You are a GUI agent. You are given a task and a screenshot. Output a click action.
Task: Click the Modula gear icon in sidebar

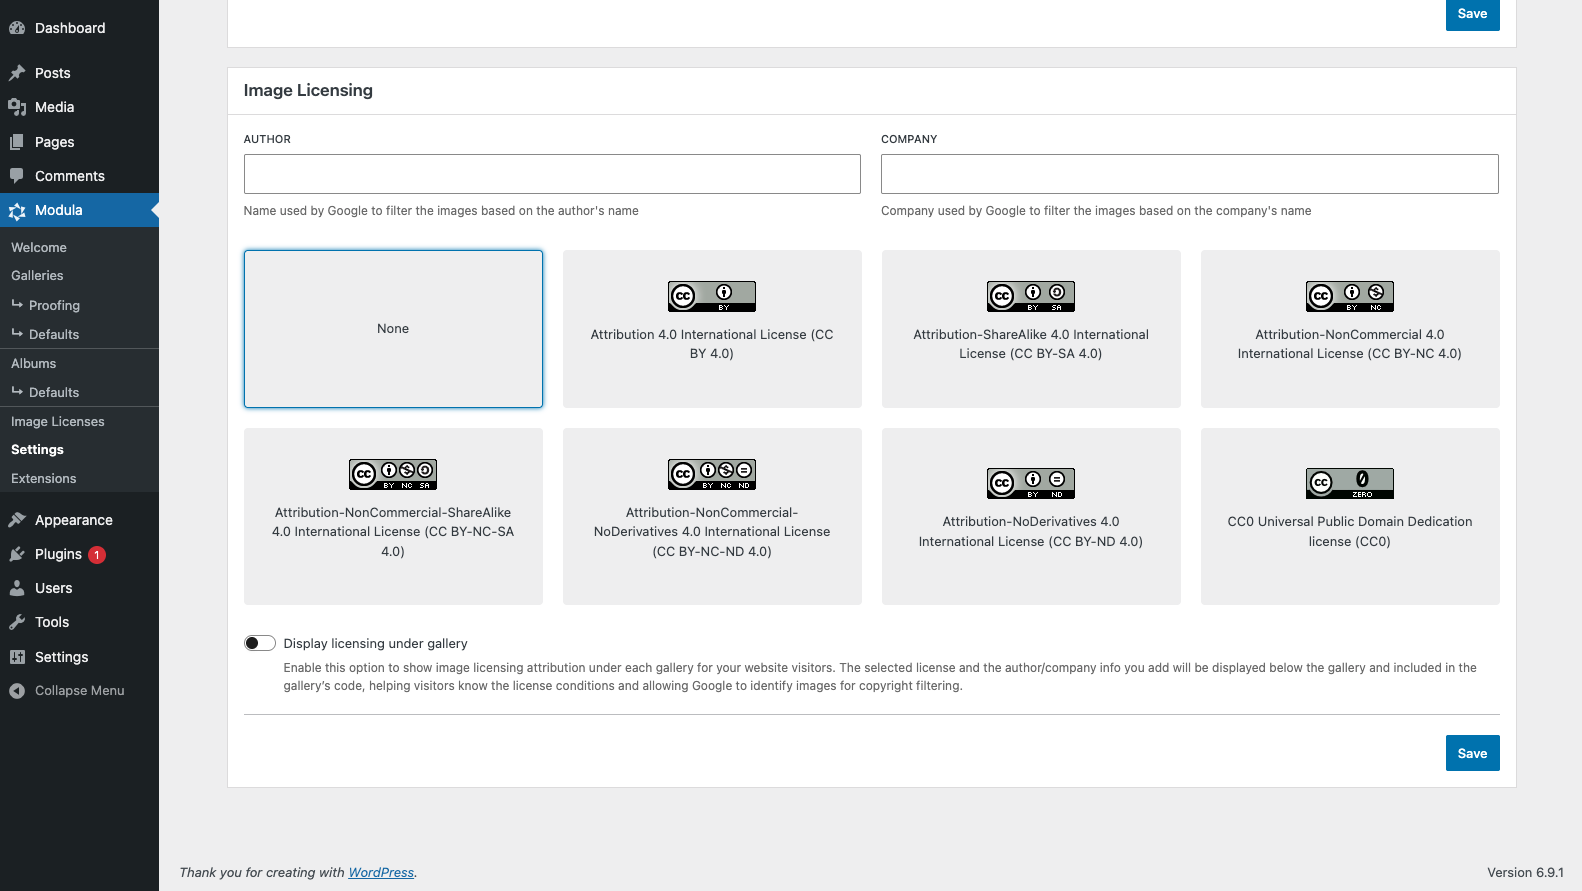[17, 211]
